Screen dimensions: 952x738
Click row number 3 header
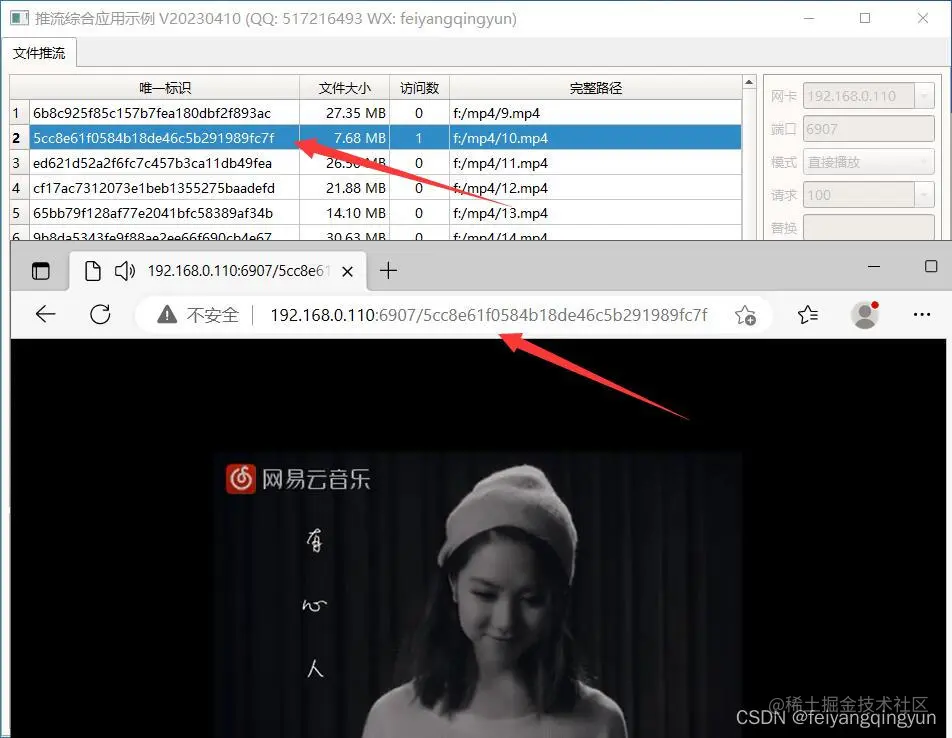click(19, 163)
